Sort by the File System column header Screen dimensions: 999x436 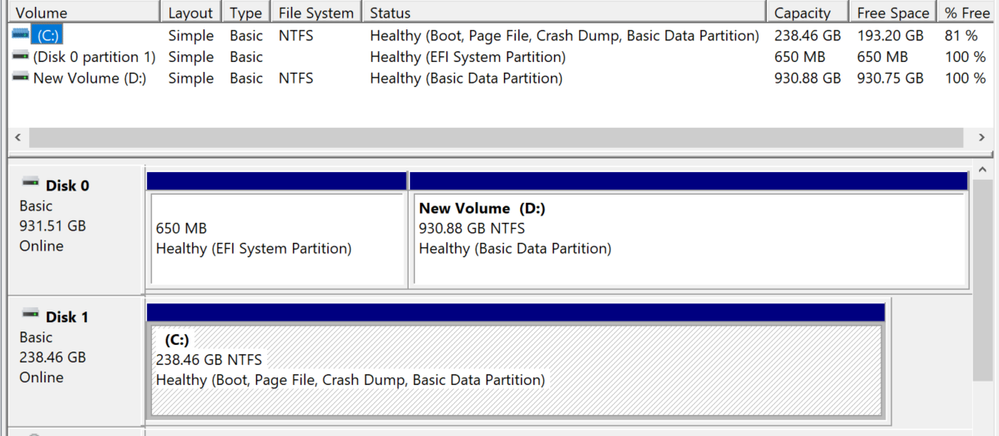[x=316, y=12]
